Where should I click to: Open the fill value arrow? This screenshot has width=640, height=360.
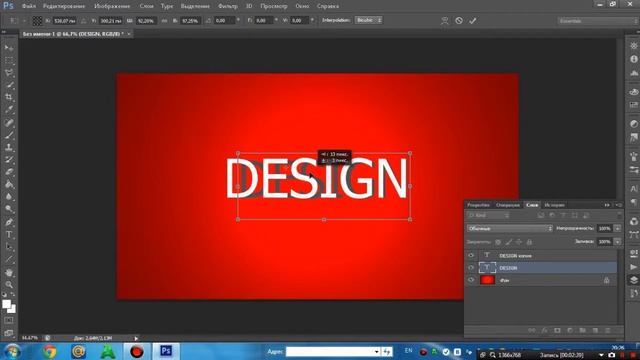[x=618, y=242]
